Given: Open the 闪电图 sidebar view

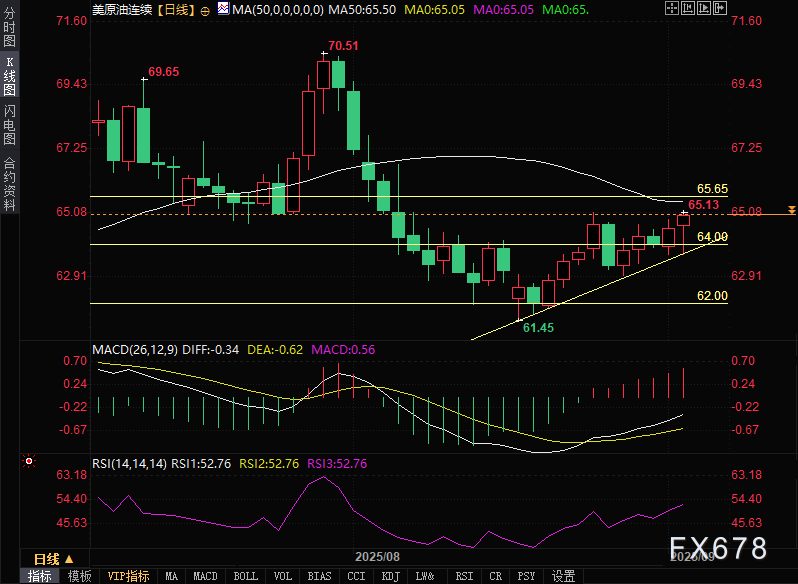Looking at the screenshot, I should pos(9,125).
